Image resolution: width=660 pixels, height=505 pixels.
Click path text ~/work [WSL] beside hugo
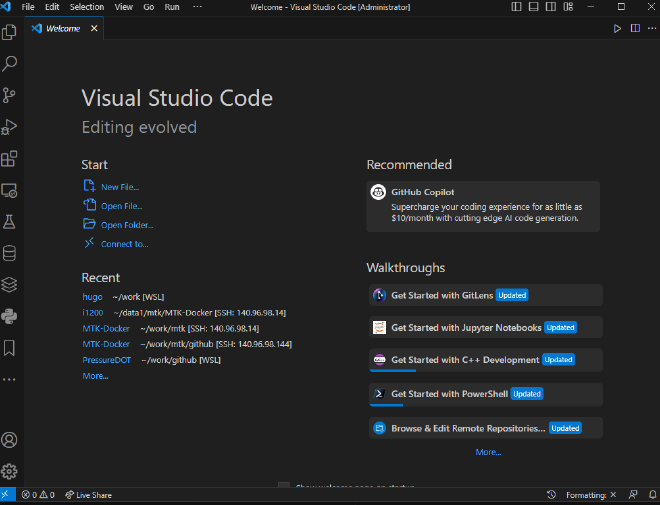[138, 297]
